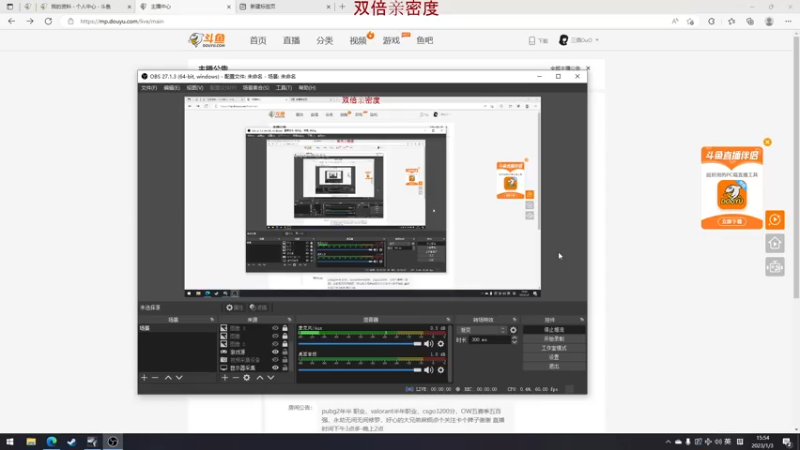Go back in the browser
The width and height of the screenshot is (800, 450).
point(11,21)
